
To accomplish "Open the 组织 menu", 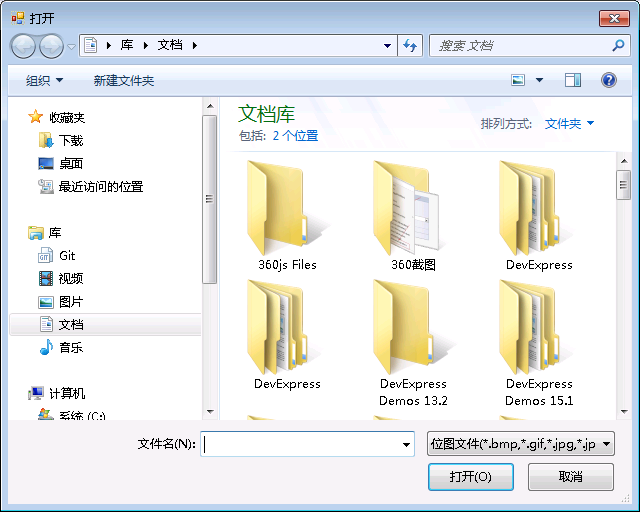I will coord(44,81).
